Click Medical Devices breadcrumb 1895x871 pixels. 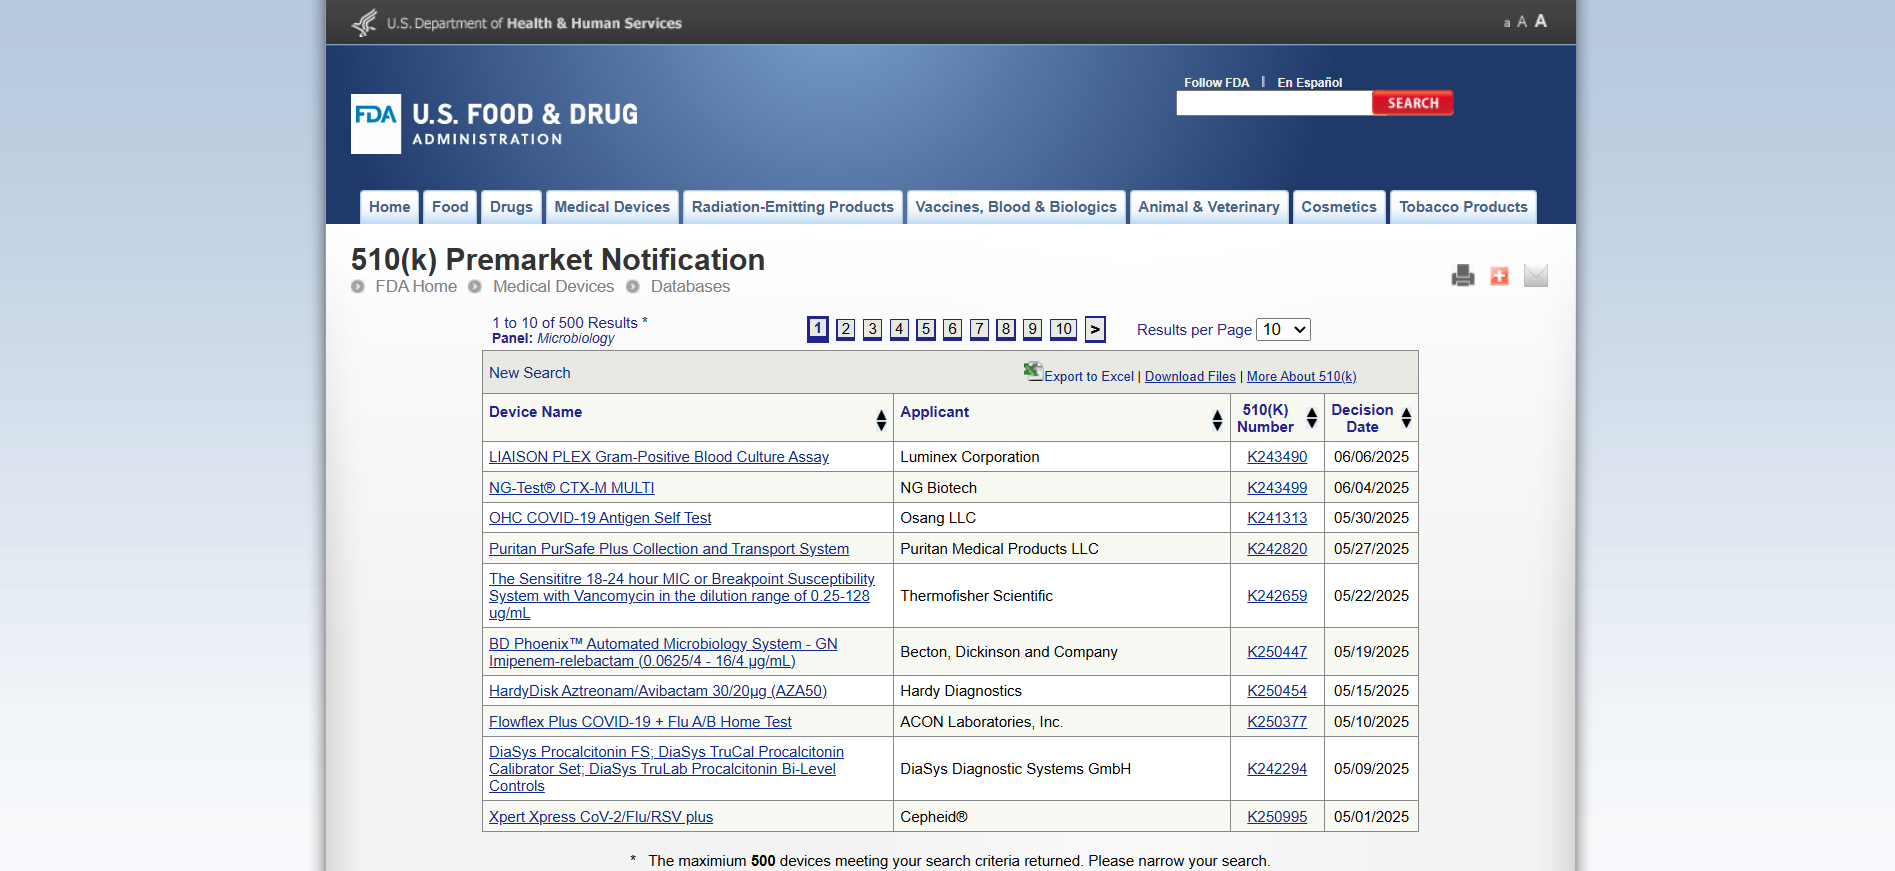553,287
